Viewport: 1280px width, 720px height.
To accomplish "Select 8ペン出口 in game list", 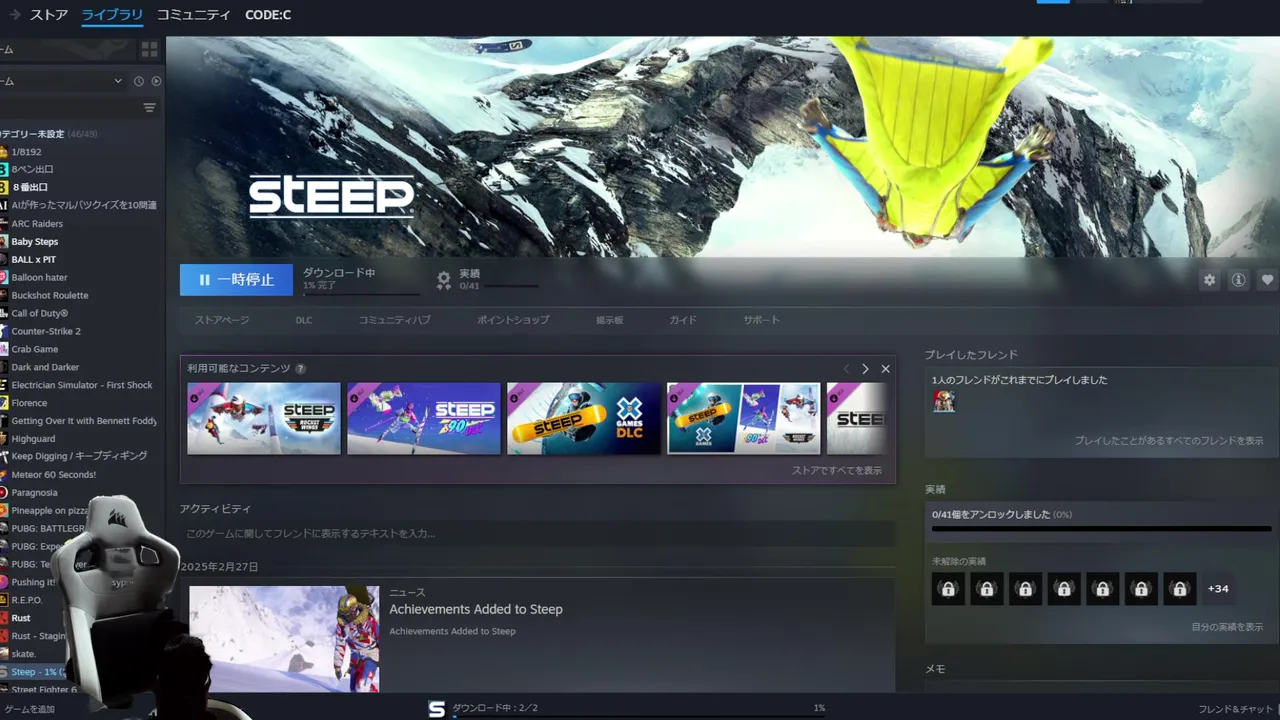I will coord(32,170).
